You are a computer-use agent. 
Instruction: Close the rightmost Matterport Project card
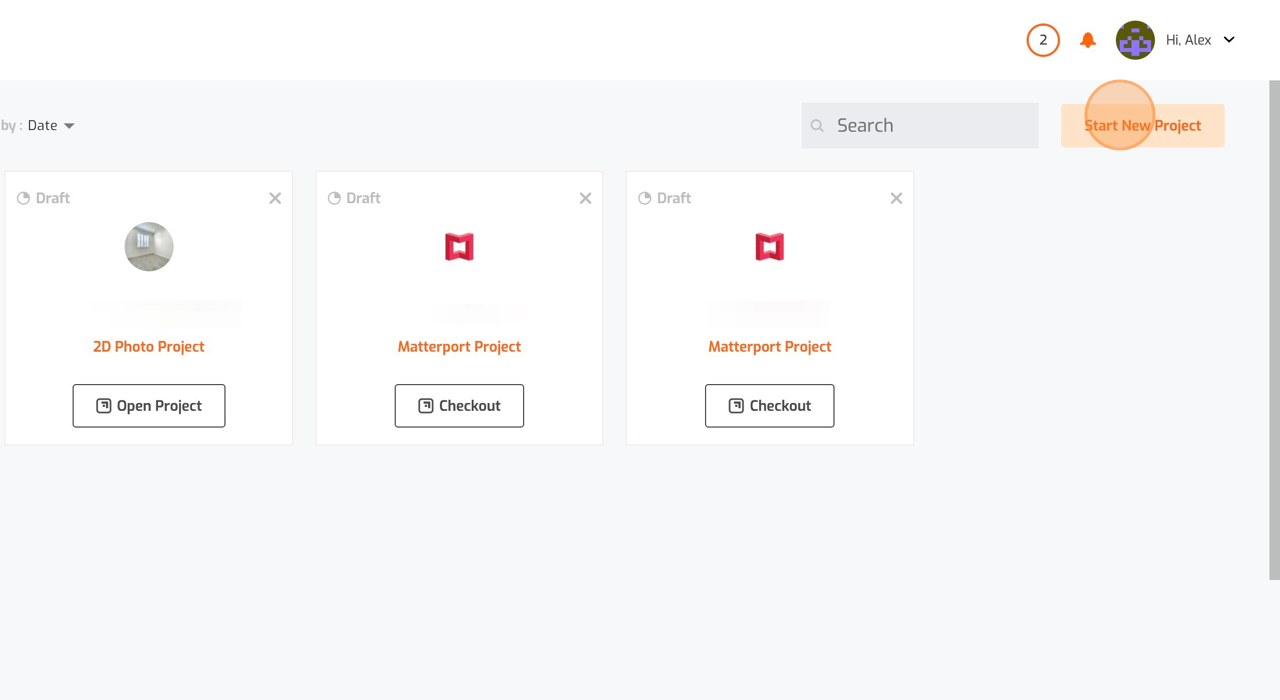896,198
